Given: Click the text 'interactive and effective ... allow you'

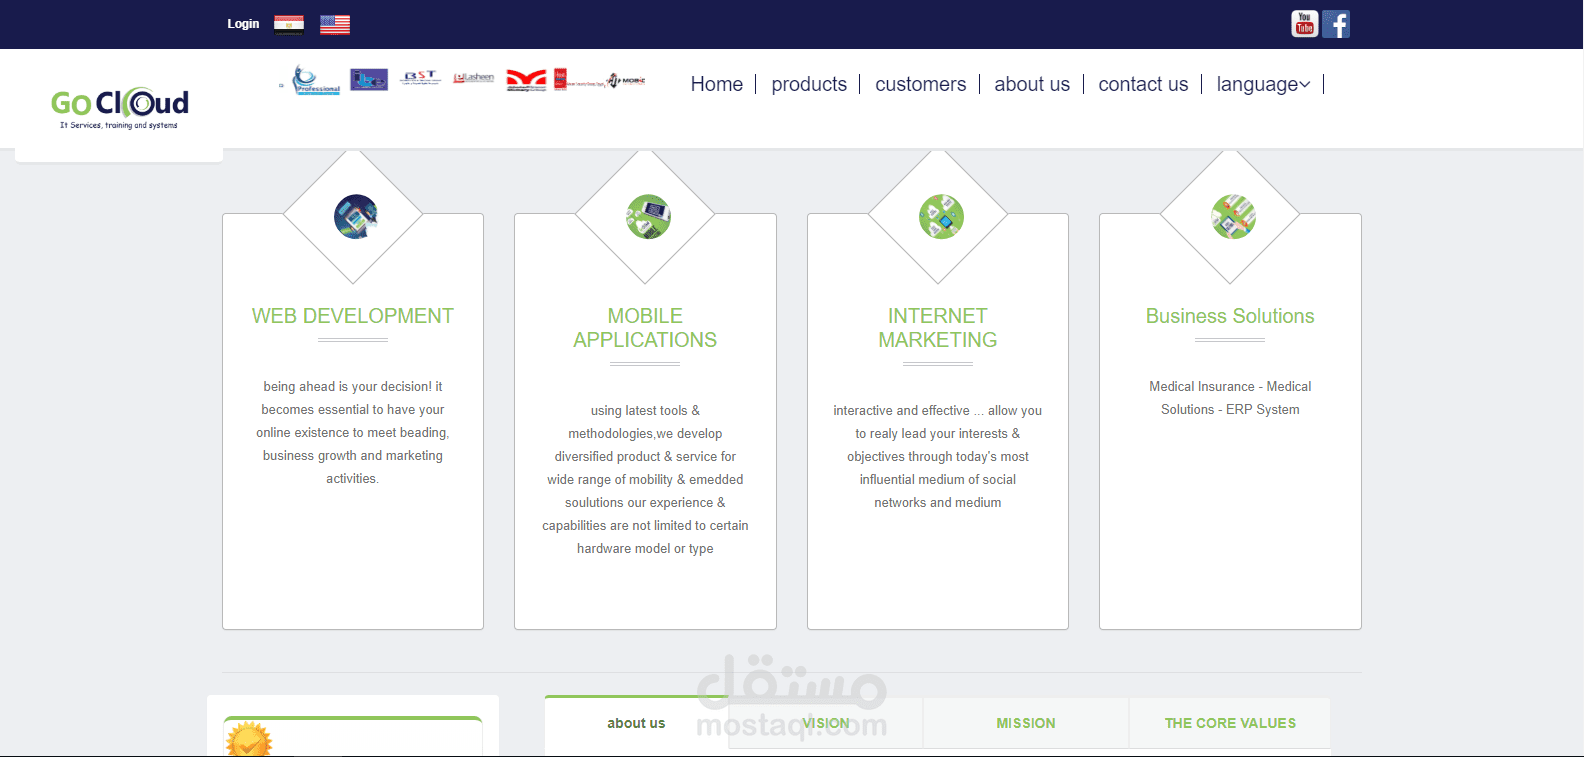Looking at the screenshot, I should pyautogui.click(x=938, y=410).
